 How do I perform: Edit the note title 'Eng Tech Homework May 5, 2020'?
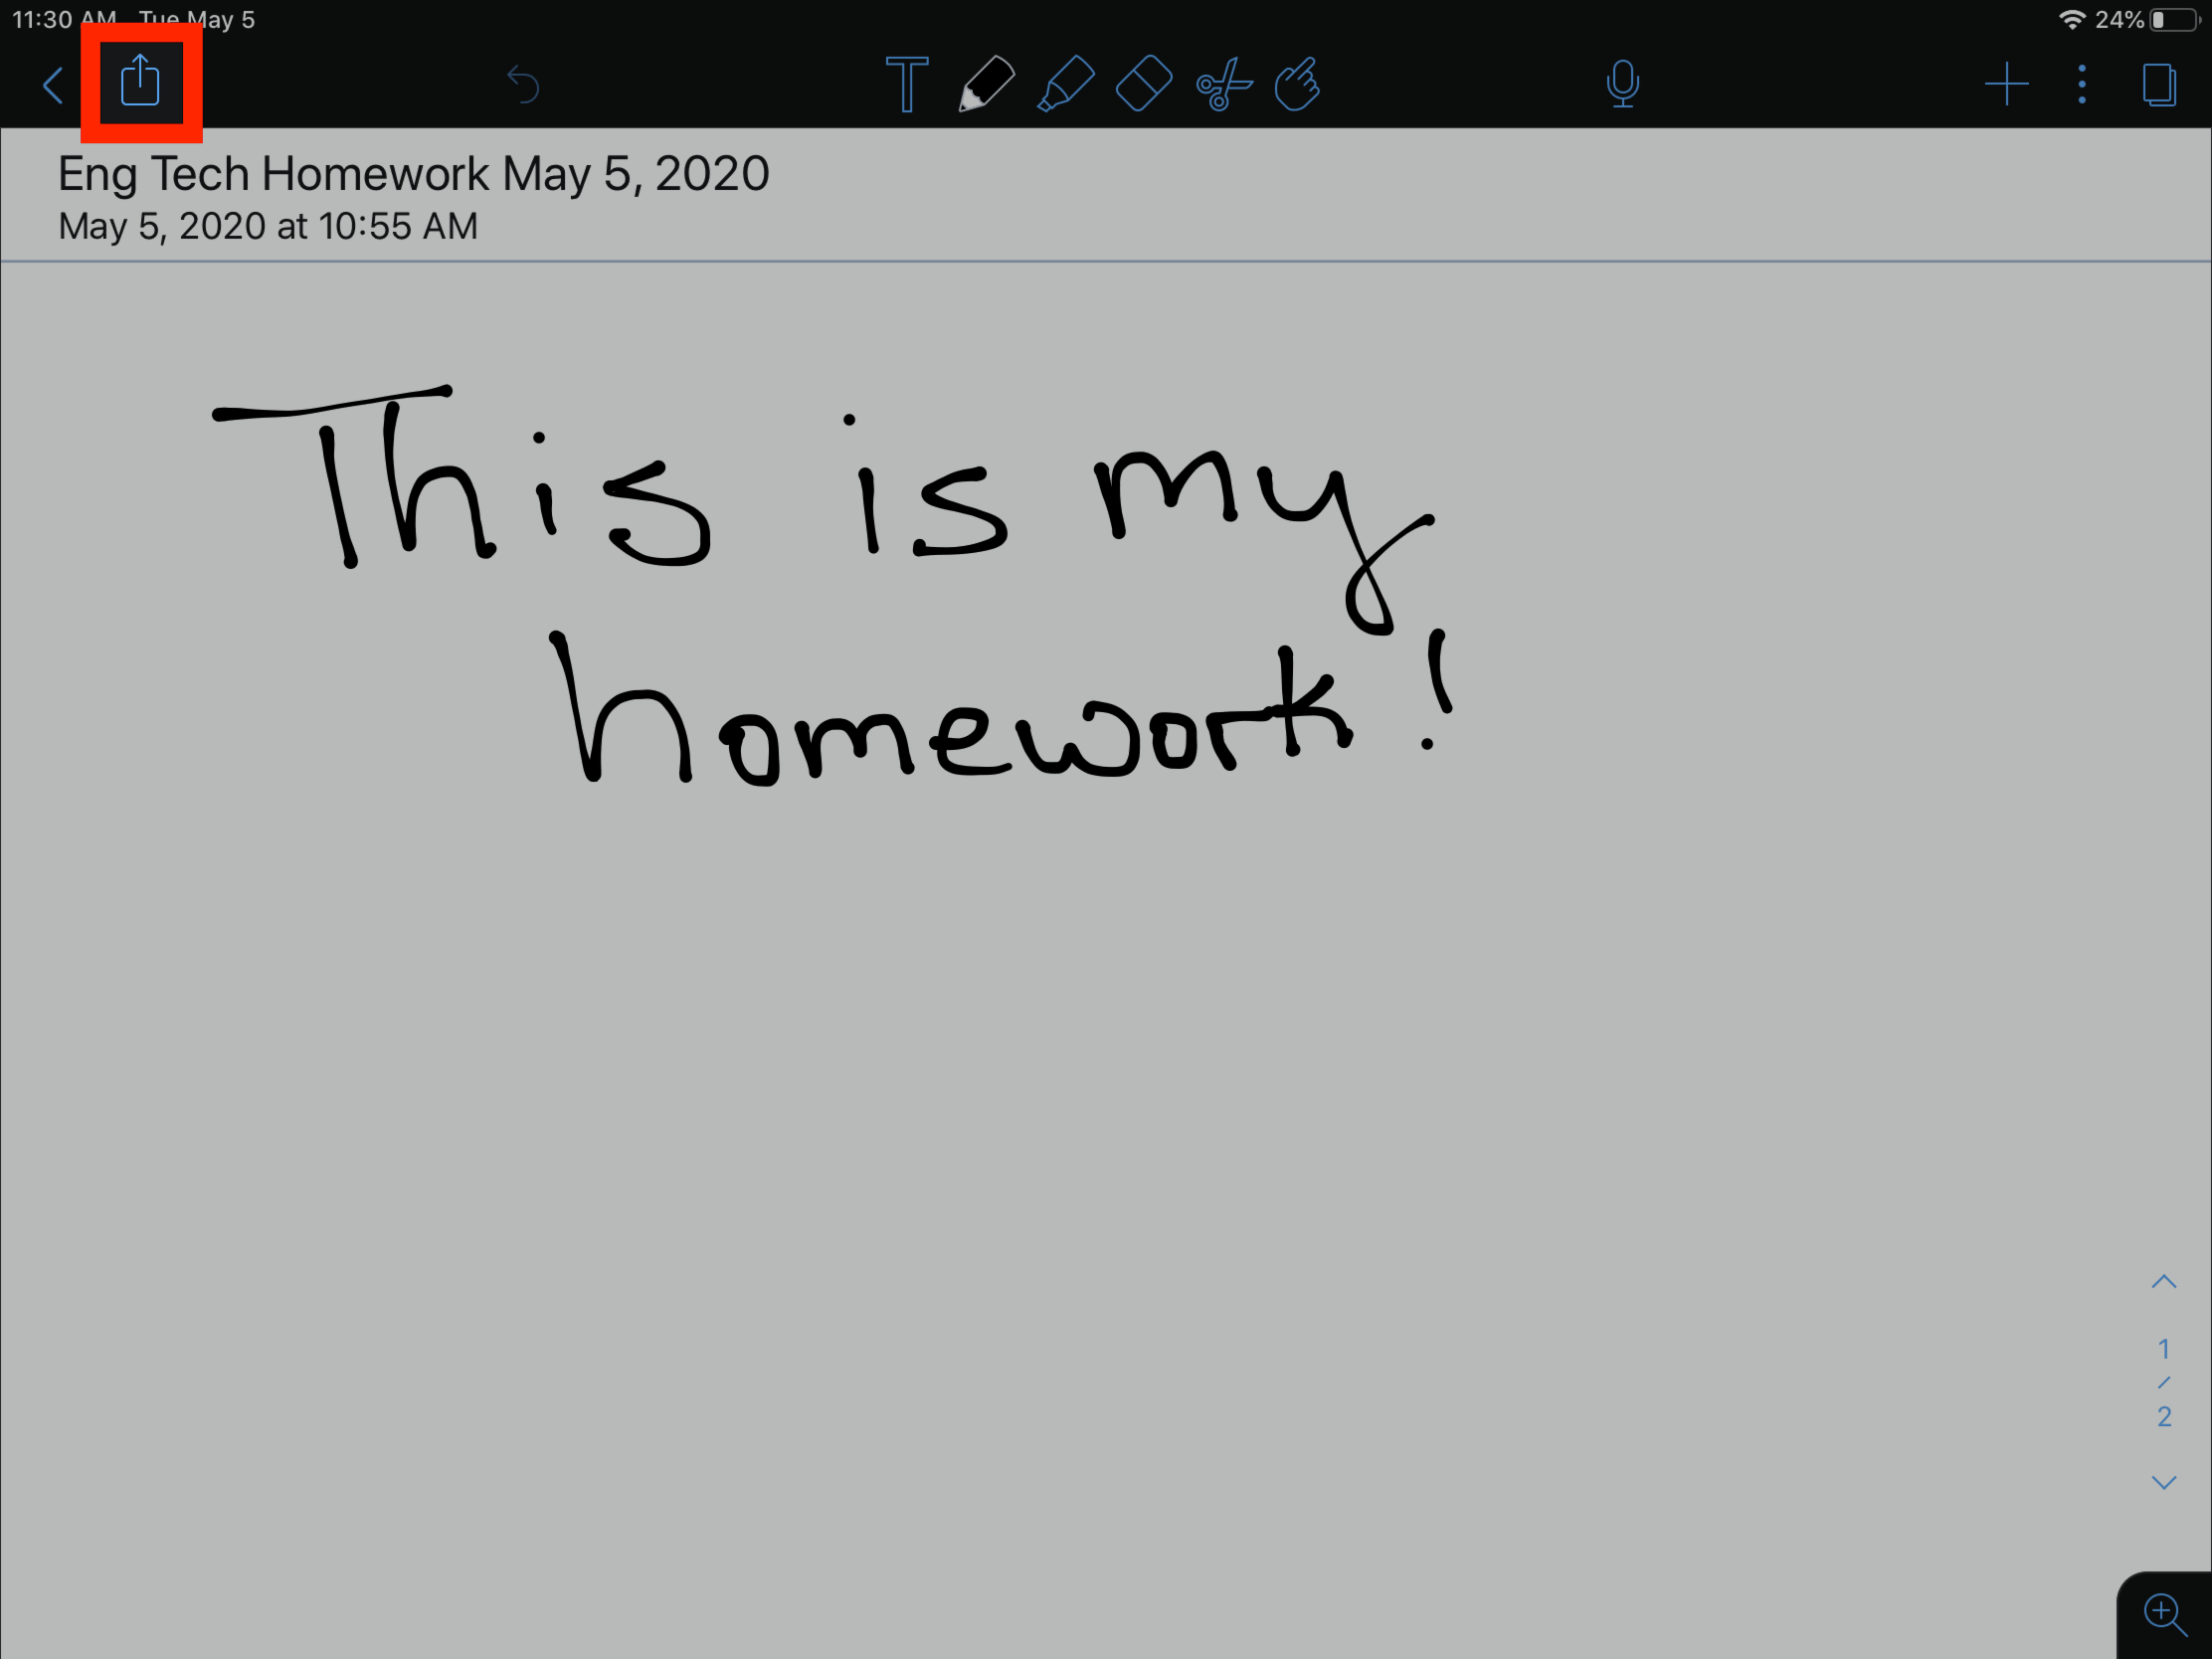click(413, 174)
